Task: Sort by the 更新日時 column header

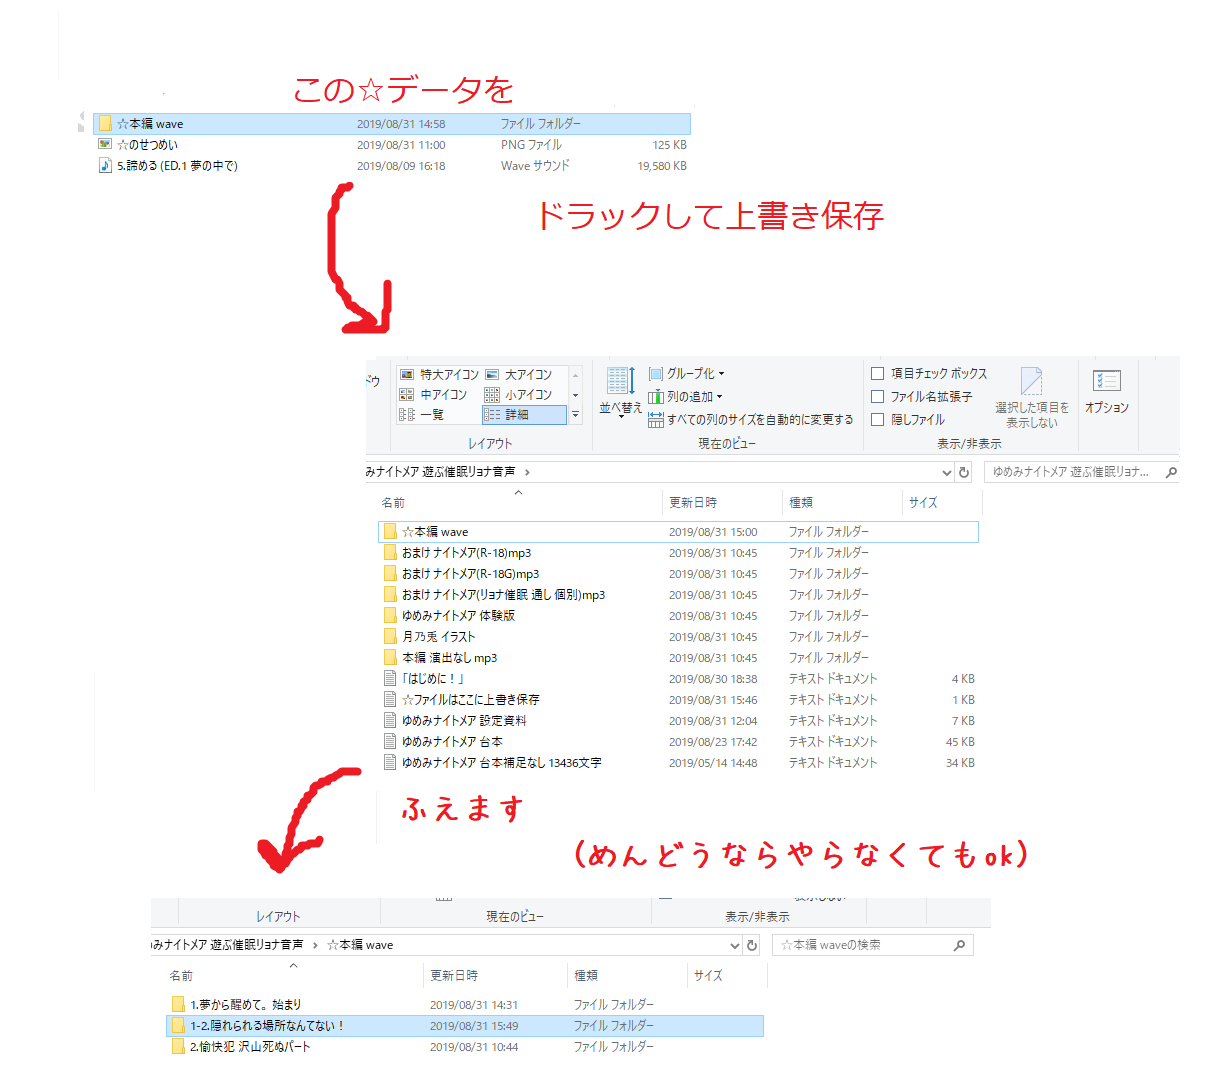Action: [693, 503]
